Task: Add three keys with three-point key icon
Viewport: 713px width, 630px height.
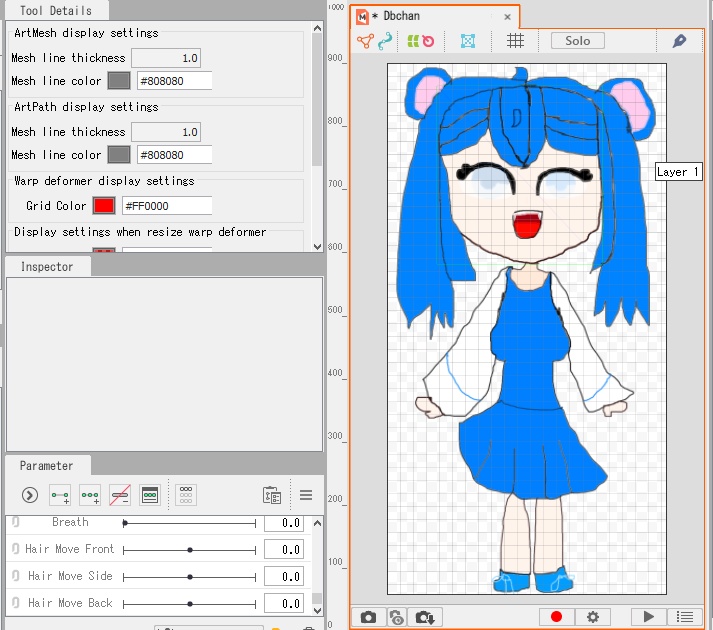Action: (x=90, y=495)
